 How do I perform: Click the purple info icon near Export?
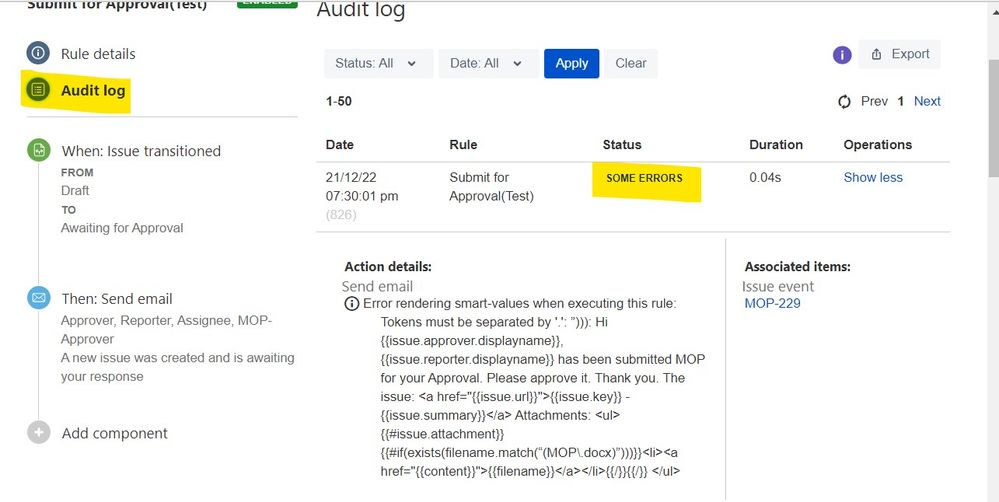(x=842, y=55)
